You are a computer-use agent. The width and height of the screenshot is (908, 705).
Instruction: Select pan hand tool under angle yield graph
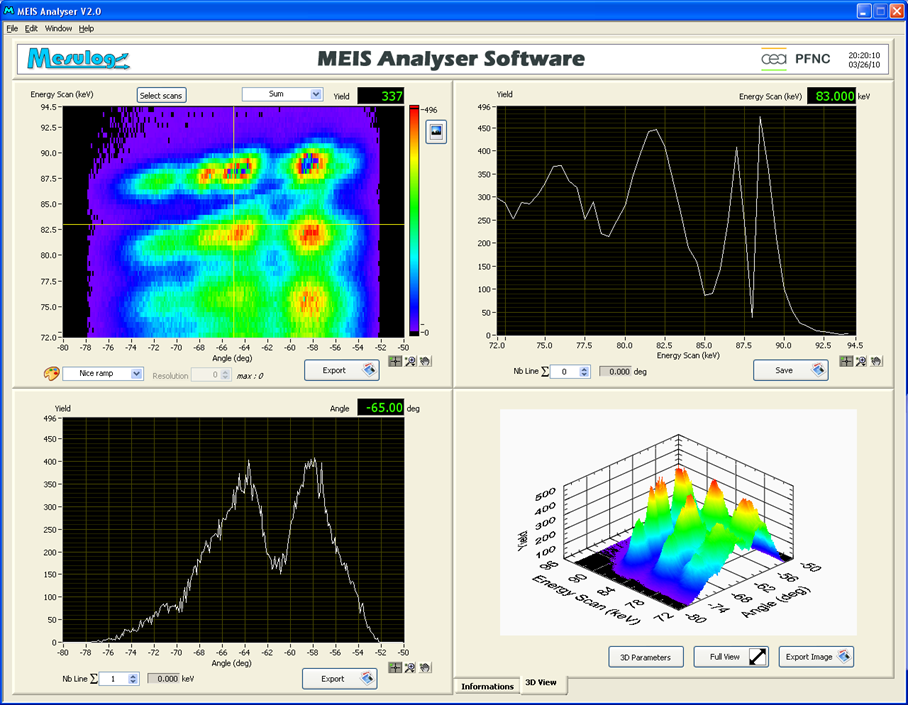pyautogui.click(x=425, y=667)
